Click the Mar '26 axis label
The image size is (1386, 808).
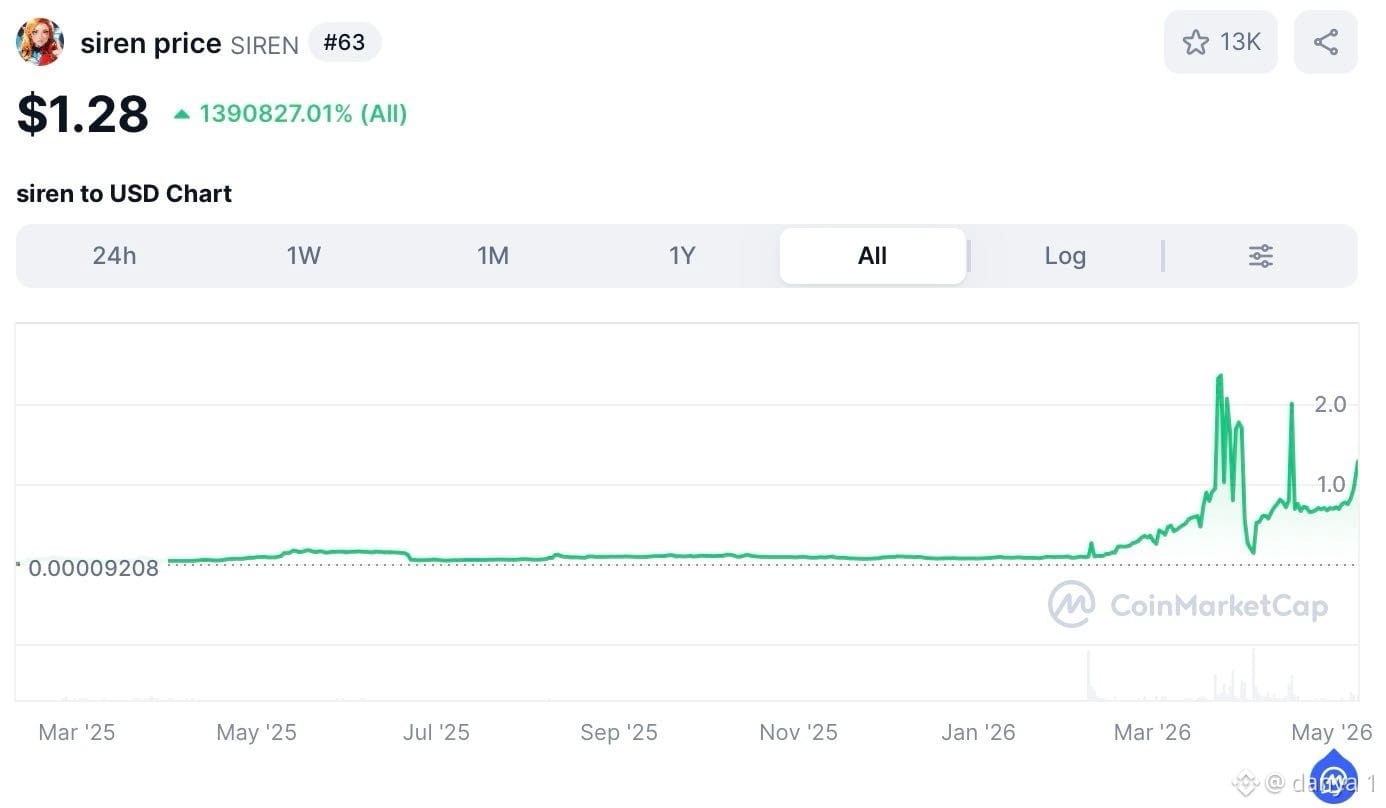(x=1152, y=732)
